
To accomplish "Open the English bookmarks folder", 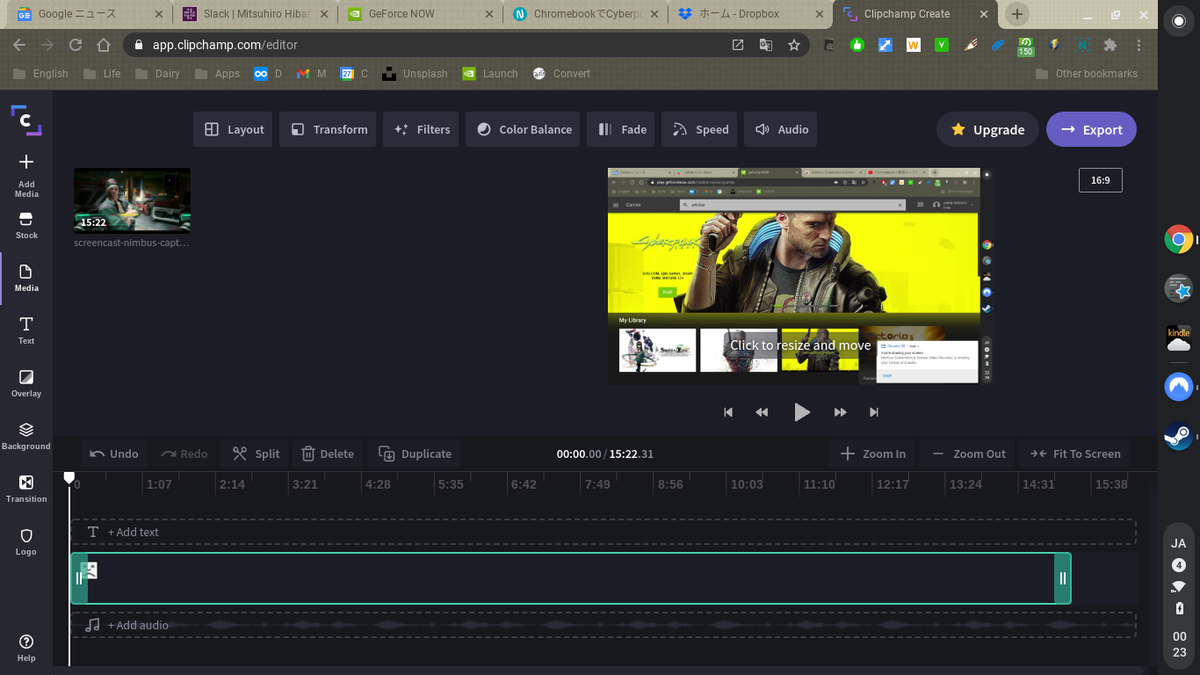I will (x=41, y=73).
